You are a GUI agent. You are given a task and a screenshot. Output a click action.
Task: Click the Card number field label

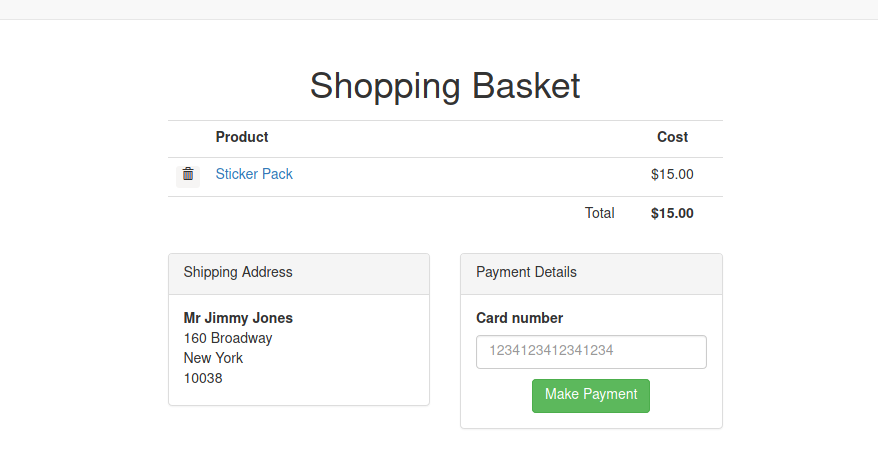click(x=520, y=318)
